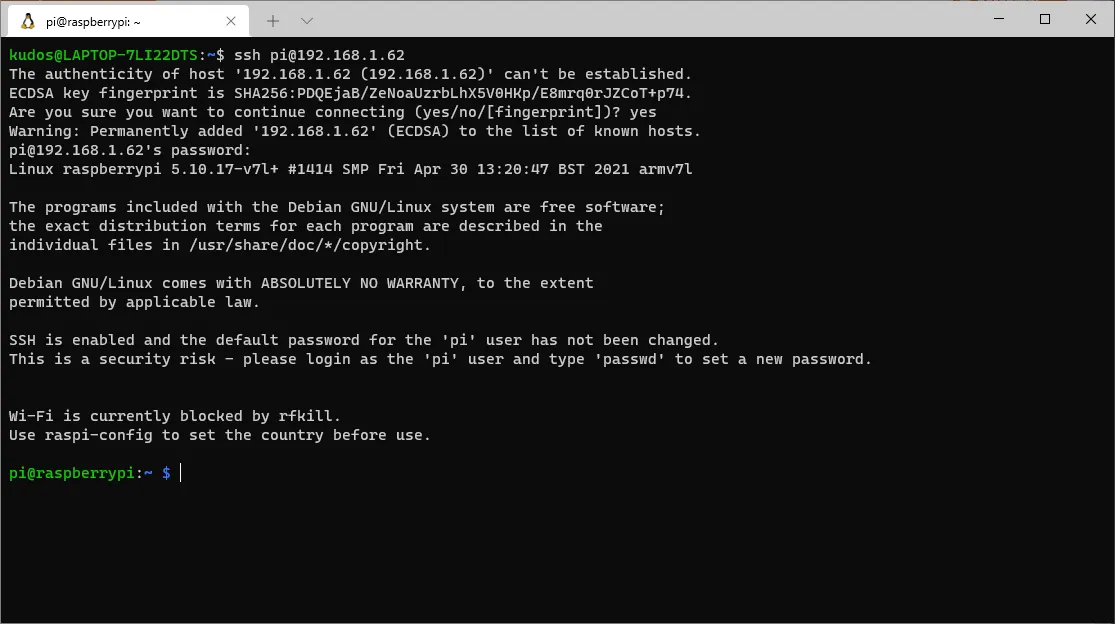Click the ssh pi@192.168.1.62 command text
The image size is (1115, 624).
click(319, 55)
